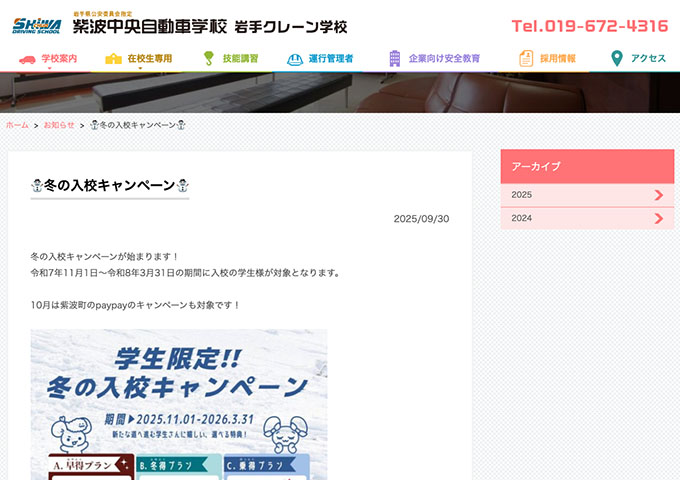Click the yellow building icon for 在校生専用
The image size is (680, 480).
(x=114, y=59)
